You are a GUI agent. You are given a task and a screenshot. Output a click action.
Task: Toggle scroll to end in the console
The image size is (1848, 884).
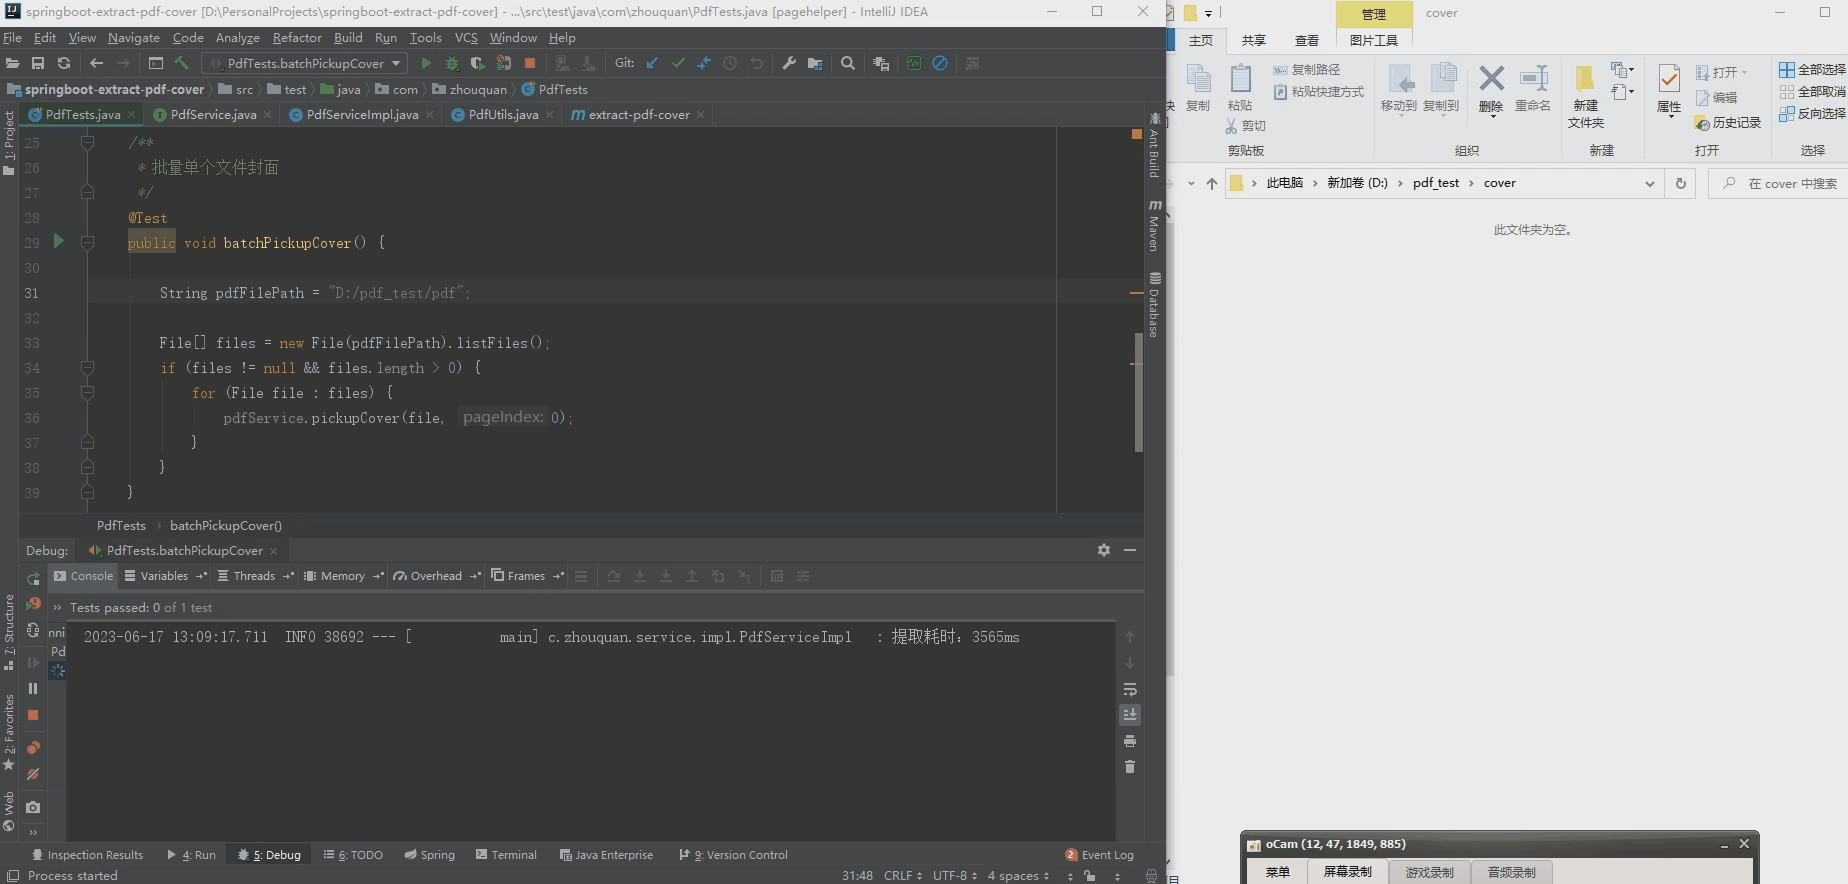(1130, 714)
